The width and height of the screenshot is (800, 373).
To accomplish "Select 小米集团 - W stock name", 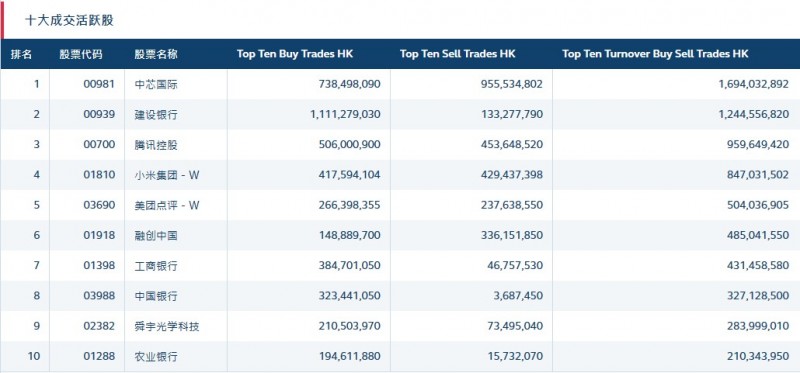I will point(167,175).
